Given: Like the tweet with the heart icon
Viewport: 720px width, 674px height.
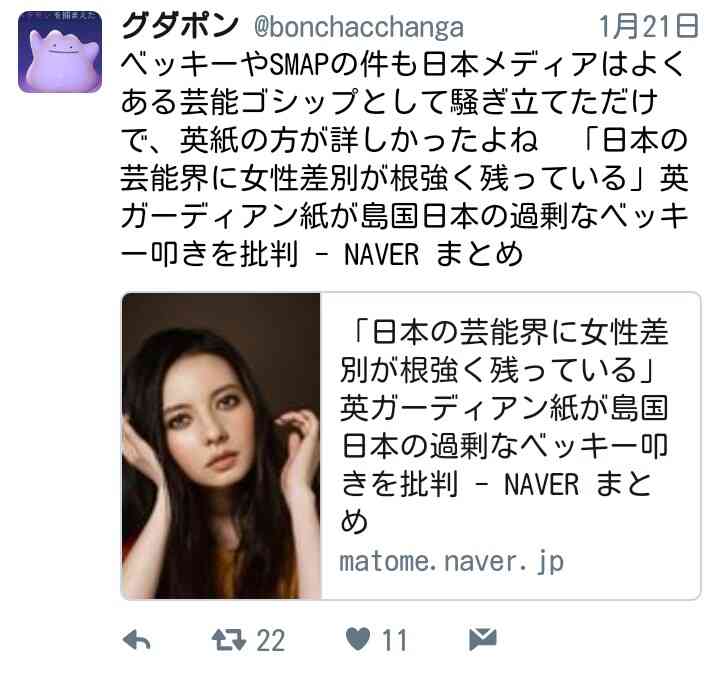Looking at the screenshot, I should point(358,639).
